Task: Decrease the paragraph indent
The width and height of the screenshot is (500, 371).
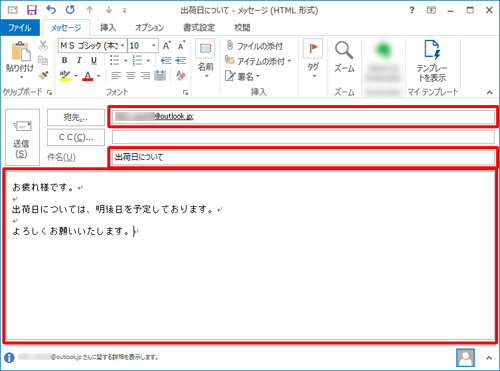Action: point(166,60)
